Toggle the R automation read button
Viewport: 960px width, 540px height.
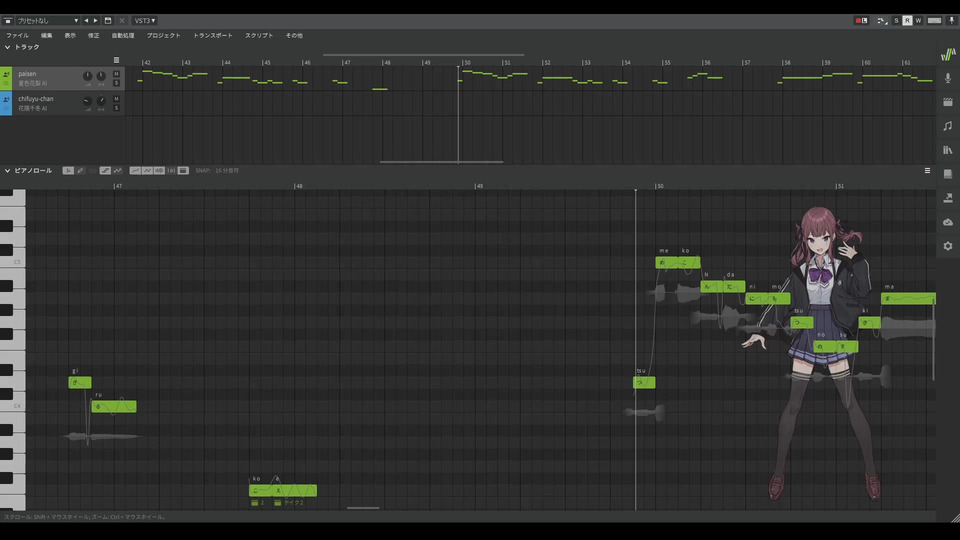907,20
